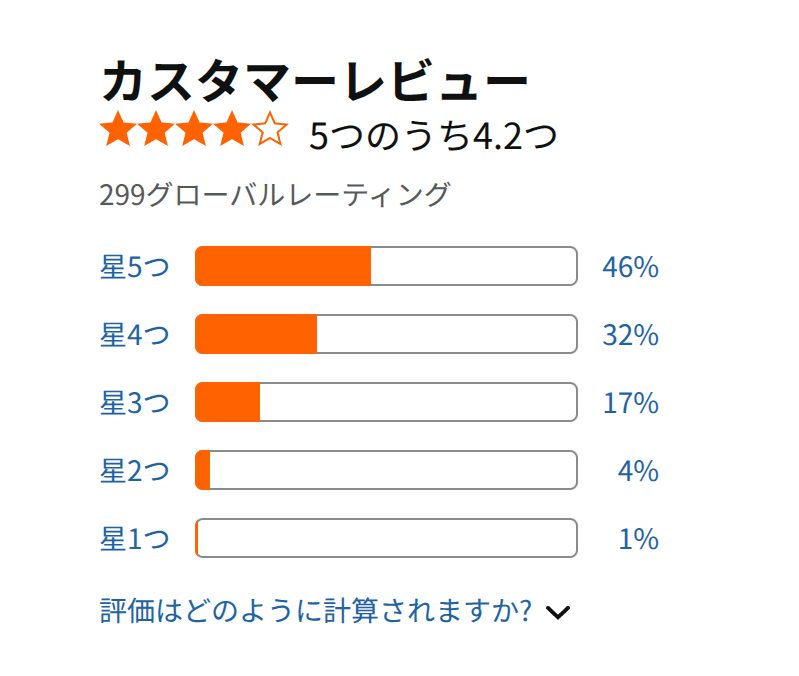Select the 星1つ rating label
This screenshot has width=799, height=676.
[x=135, y=538]
